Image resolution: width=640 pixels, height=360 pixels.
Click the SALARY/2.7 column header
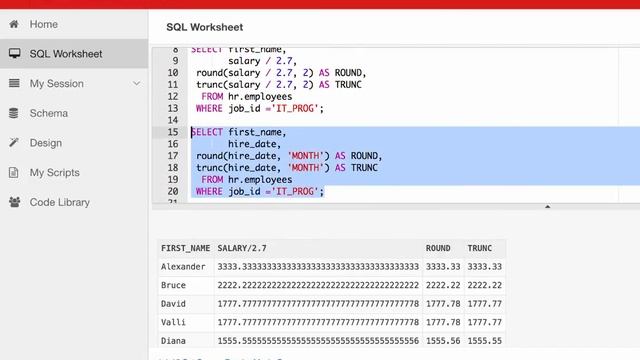(x=242, y=248)
